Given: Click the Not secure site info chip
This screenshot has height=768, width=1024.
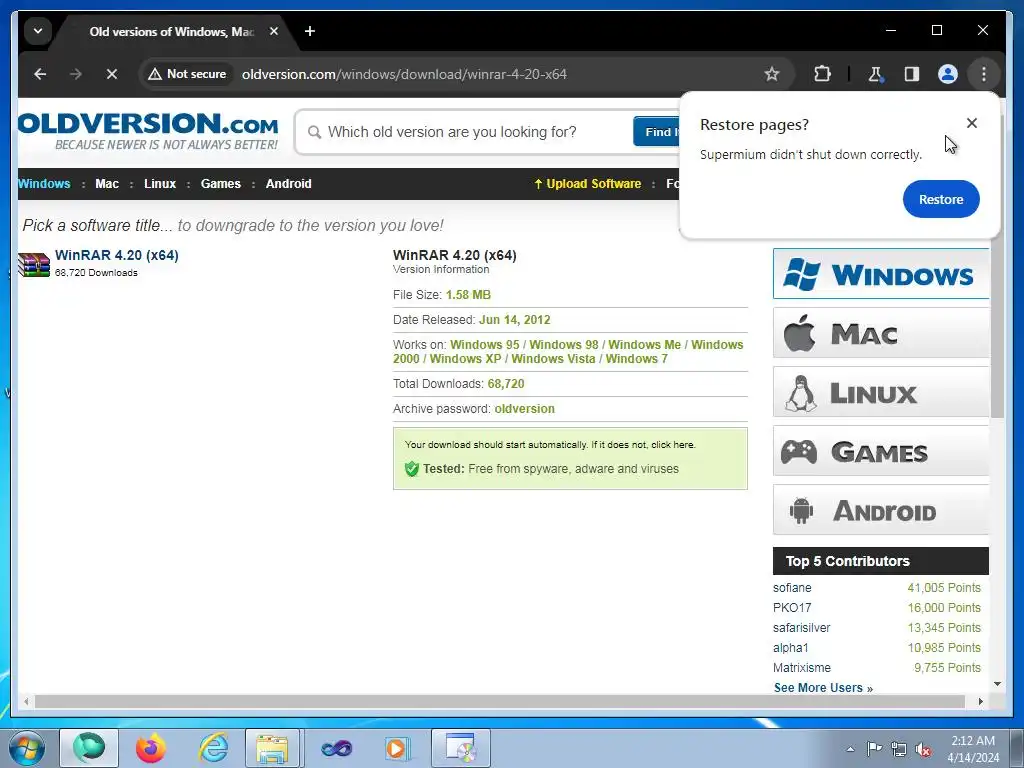Looking at the screenshot, I should [187, 74].
